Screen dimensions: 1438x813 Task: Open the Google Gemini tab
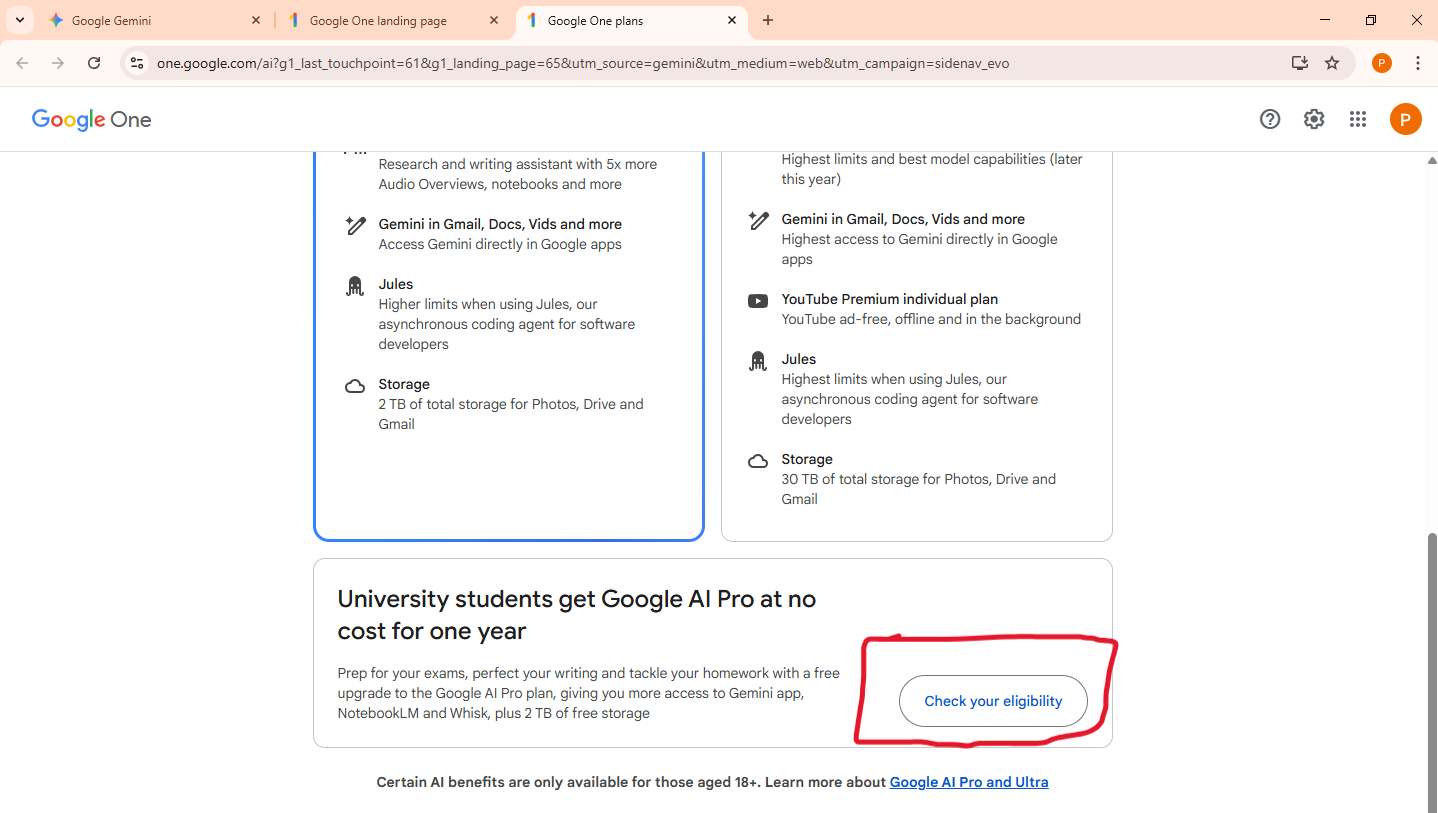point(155,20)
